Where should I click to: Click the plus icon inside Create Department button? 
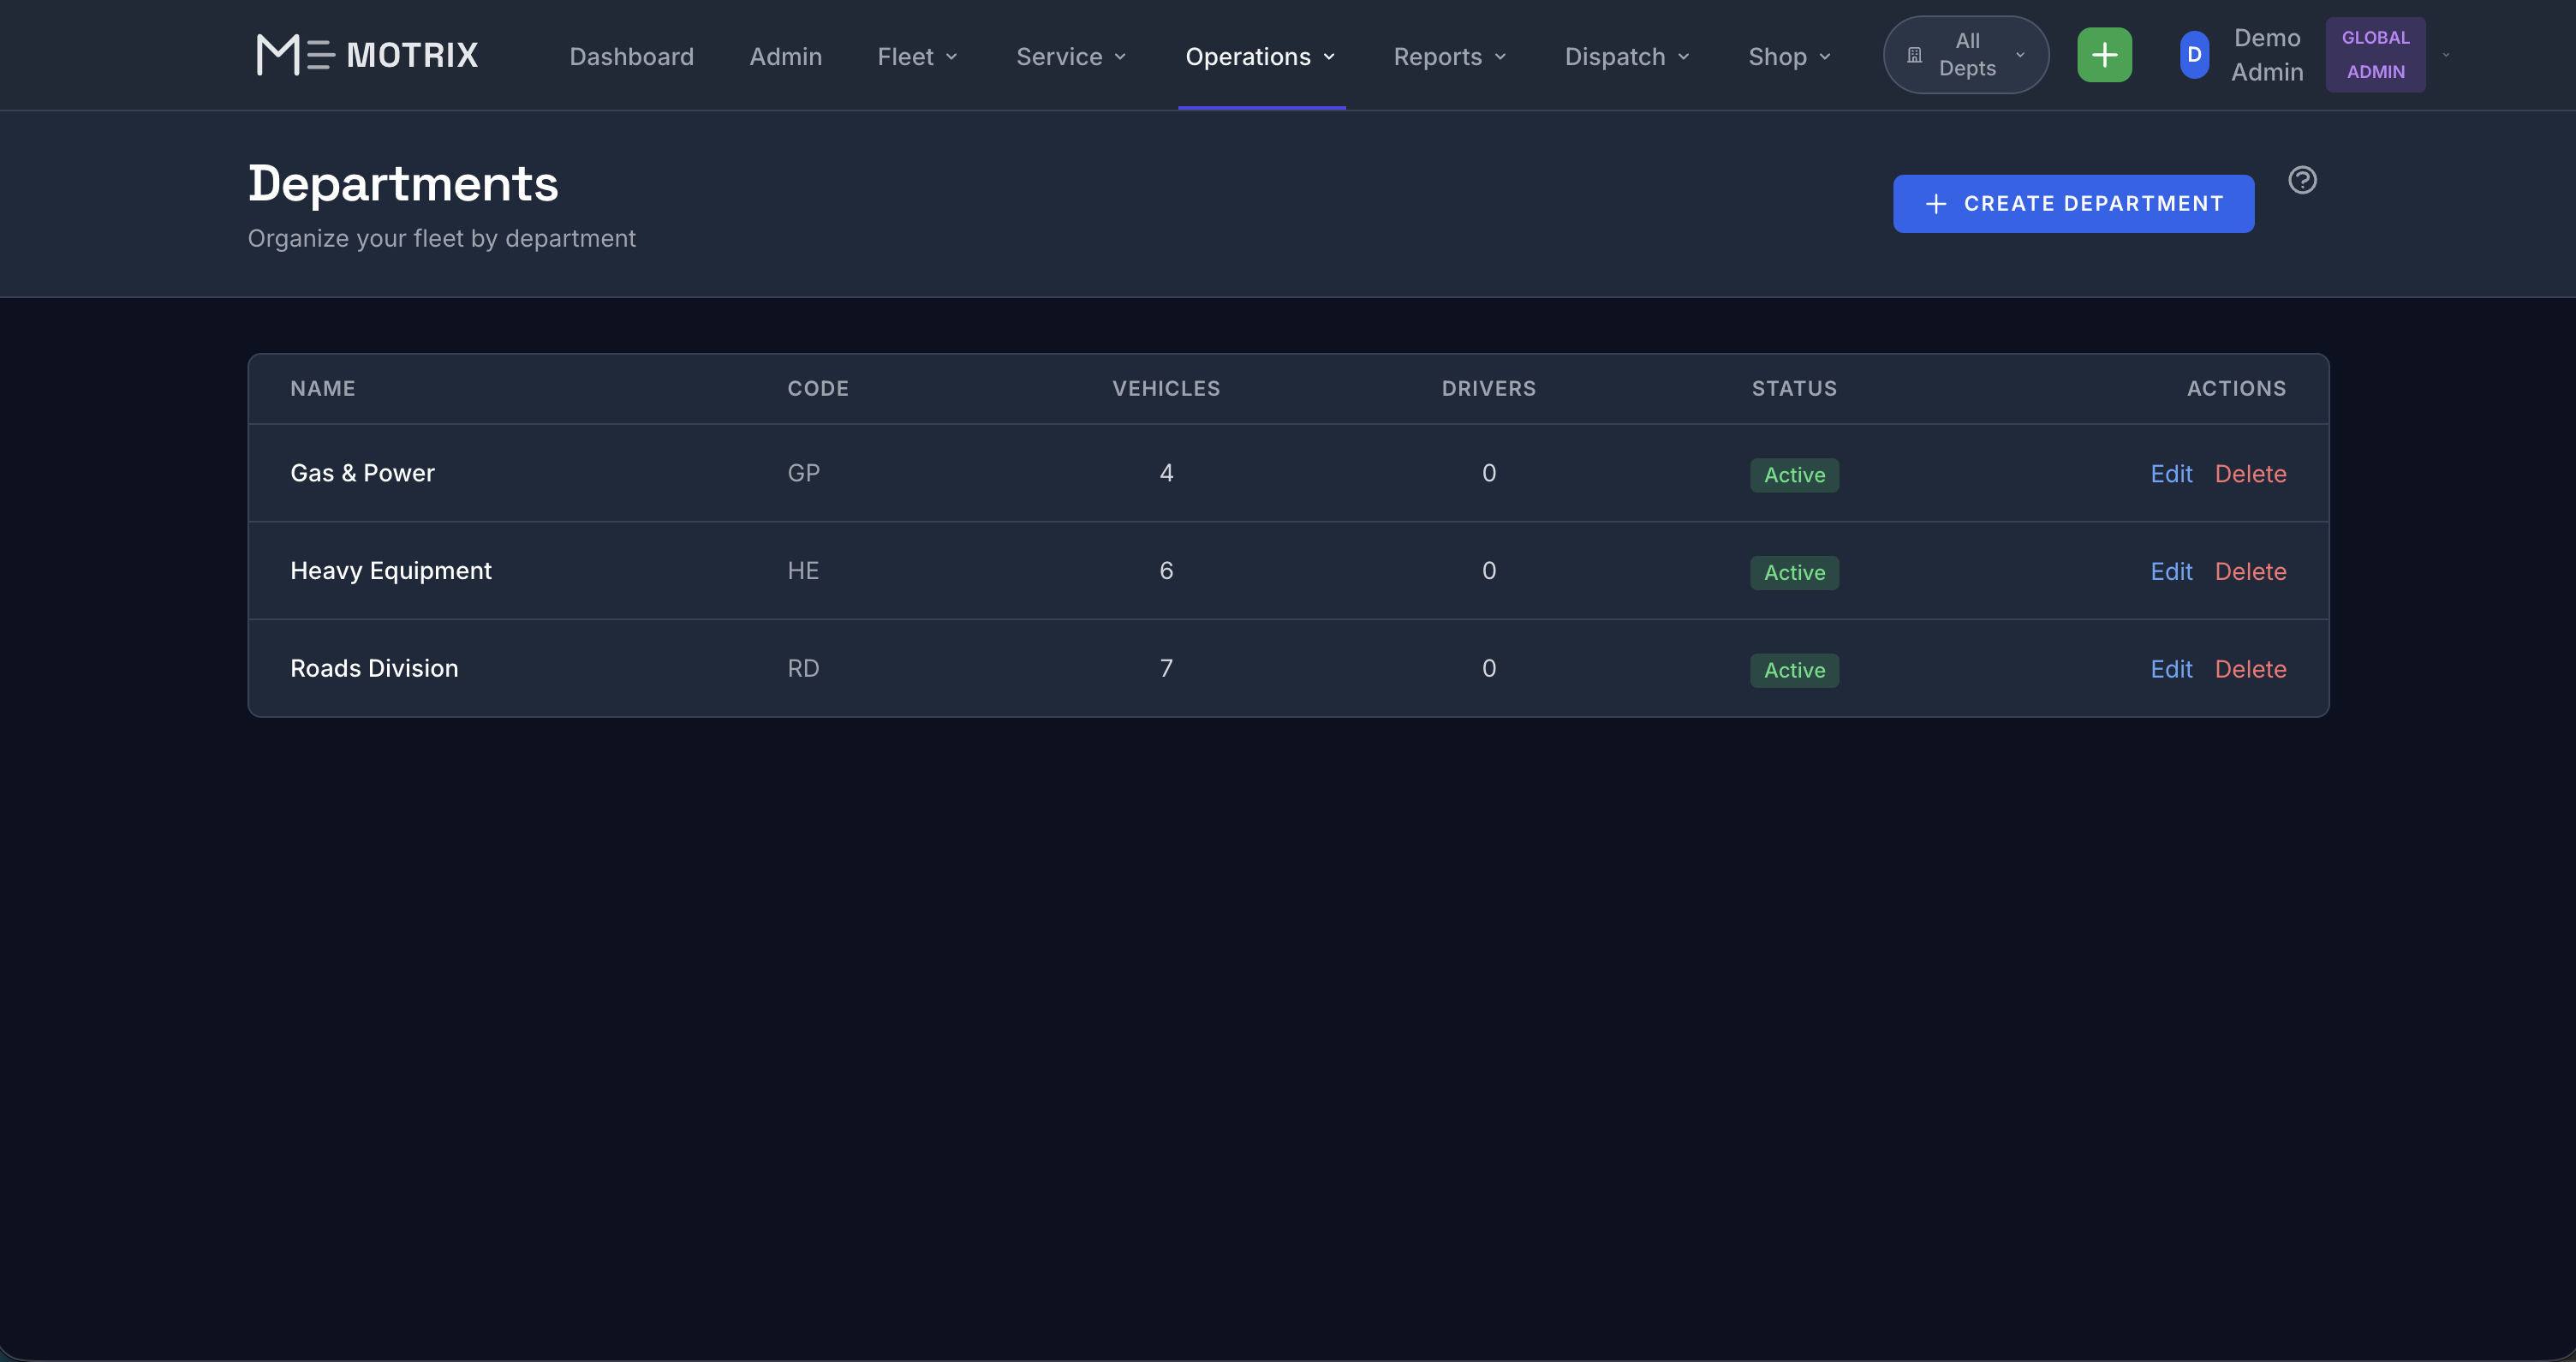pyautogui.click(x=1936, y=203)
